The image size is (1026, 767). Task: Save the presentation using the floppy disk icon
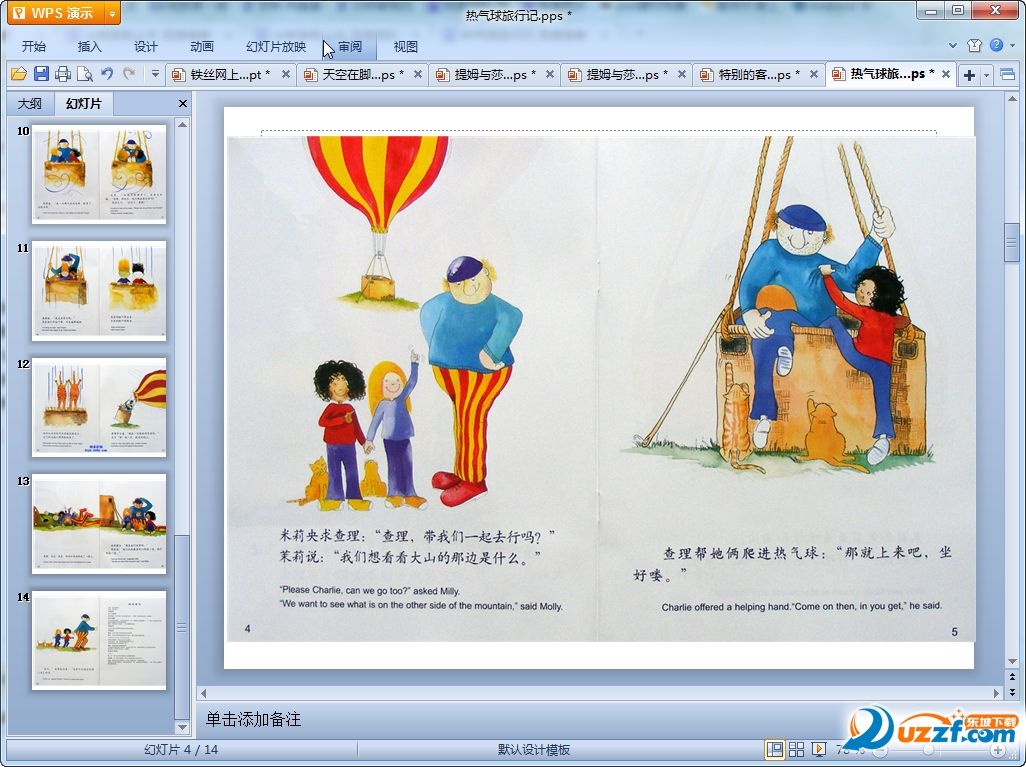point(41,74)
